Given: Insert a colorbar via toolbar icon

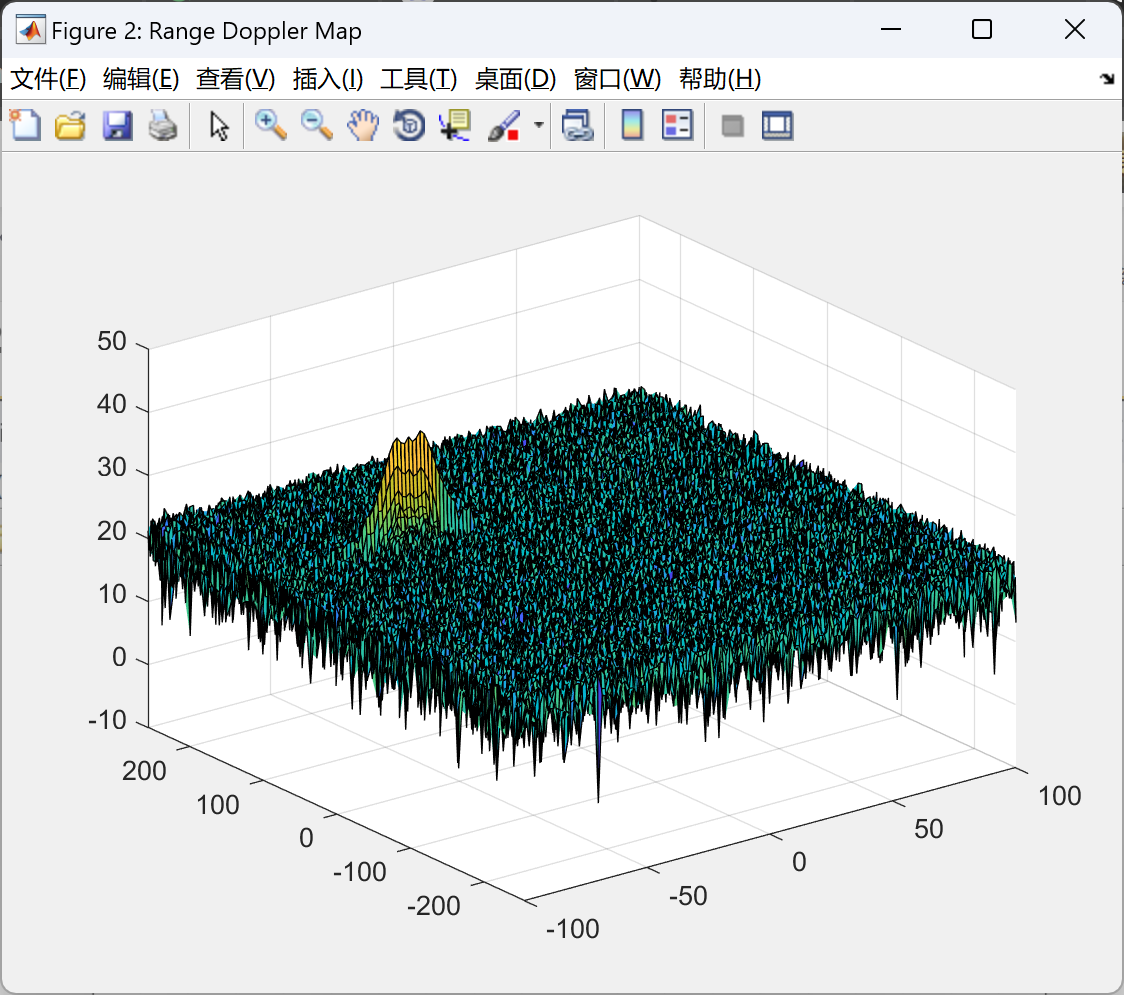Looking at the screenshot, I should 632,125.
